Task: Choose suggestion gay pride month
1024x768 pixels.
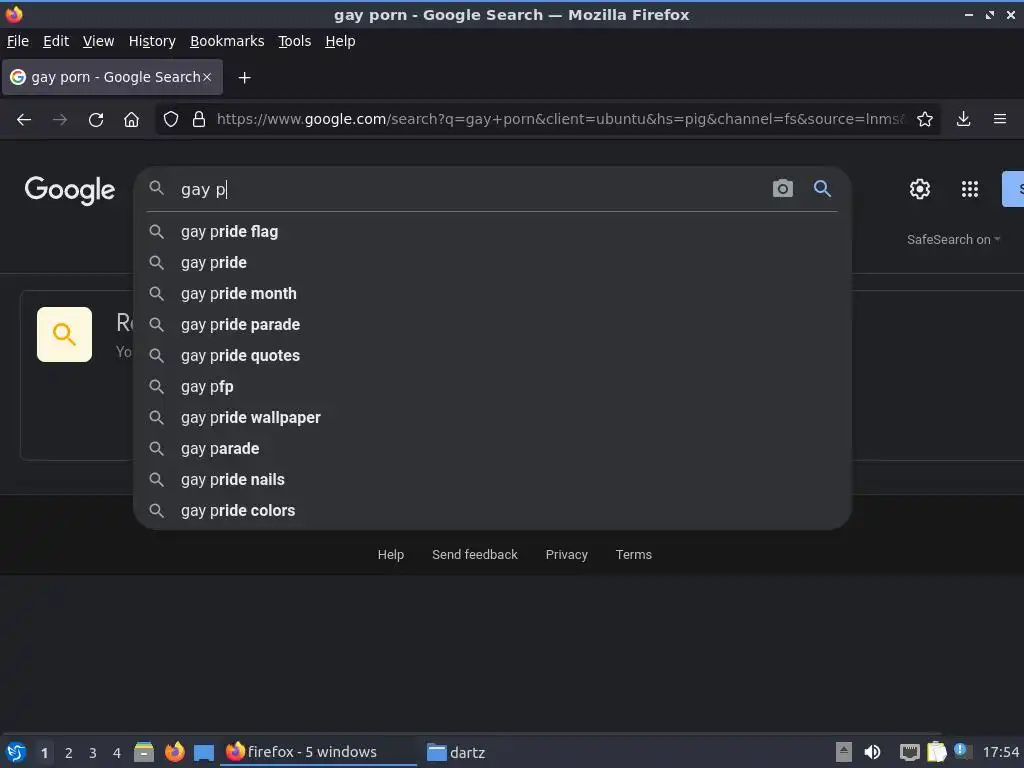Action: pos(492,294)
